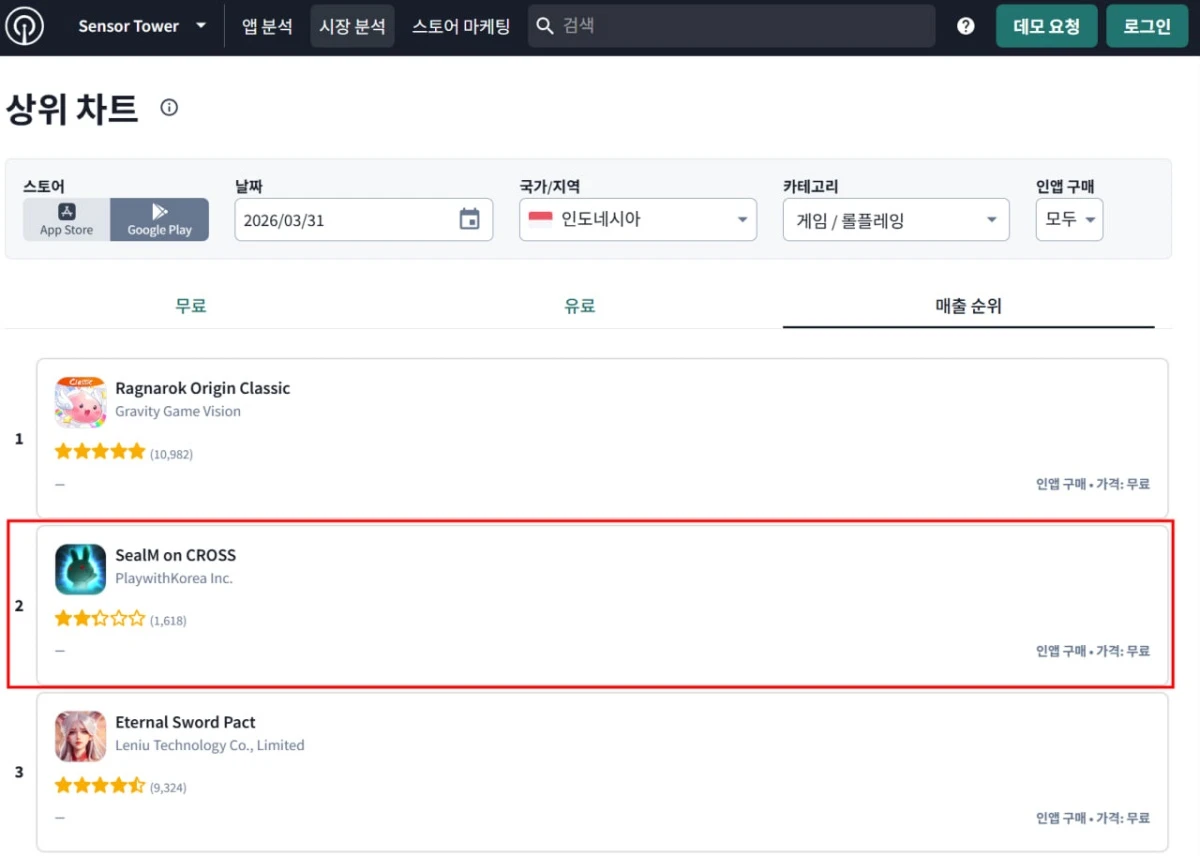Image resolution: width=1200 pixels, height=856 pixels.
Task: Click the info icon beside 상위 차트
Action: [169, 108]
